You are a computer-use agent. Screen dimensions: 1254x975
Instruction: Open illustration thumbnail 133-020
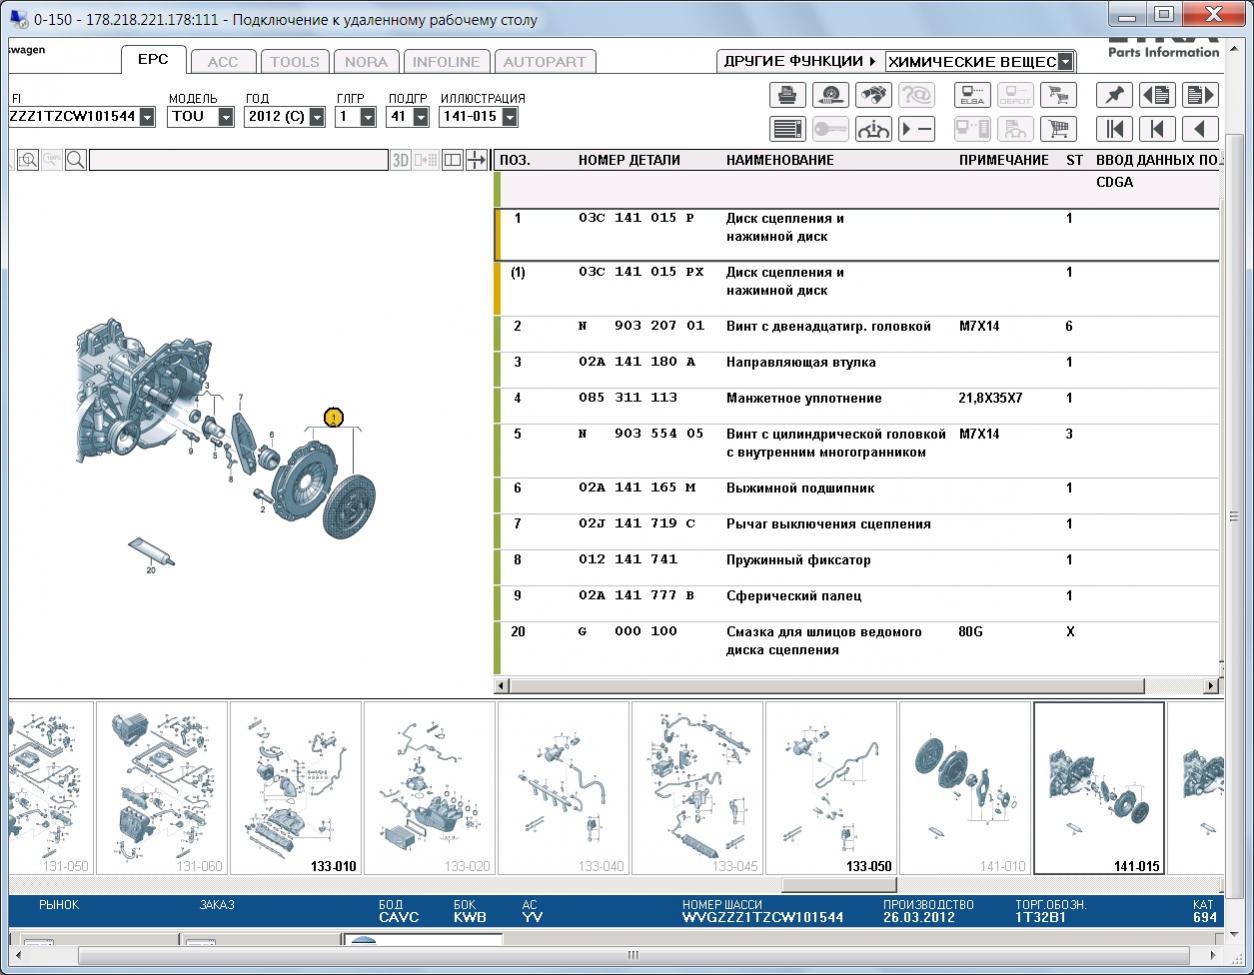pyautogui.click(x=429, y=788)
